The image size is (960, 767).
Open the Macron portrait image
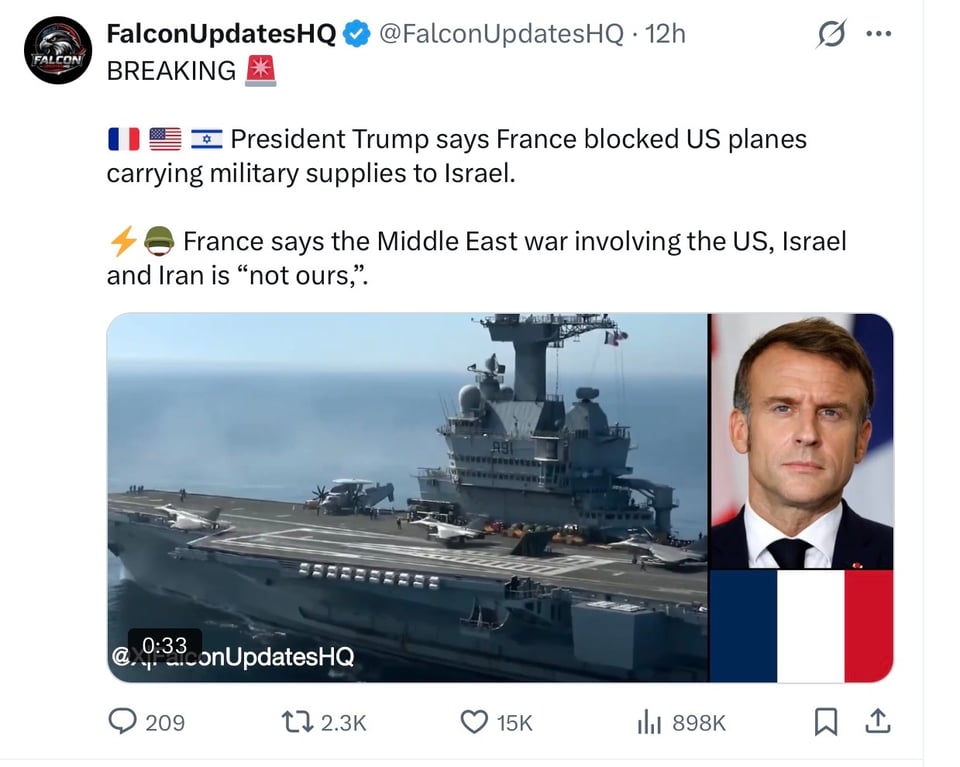[x=800, y=440]
